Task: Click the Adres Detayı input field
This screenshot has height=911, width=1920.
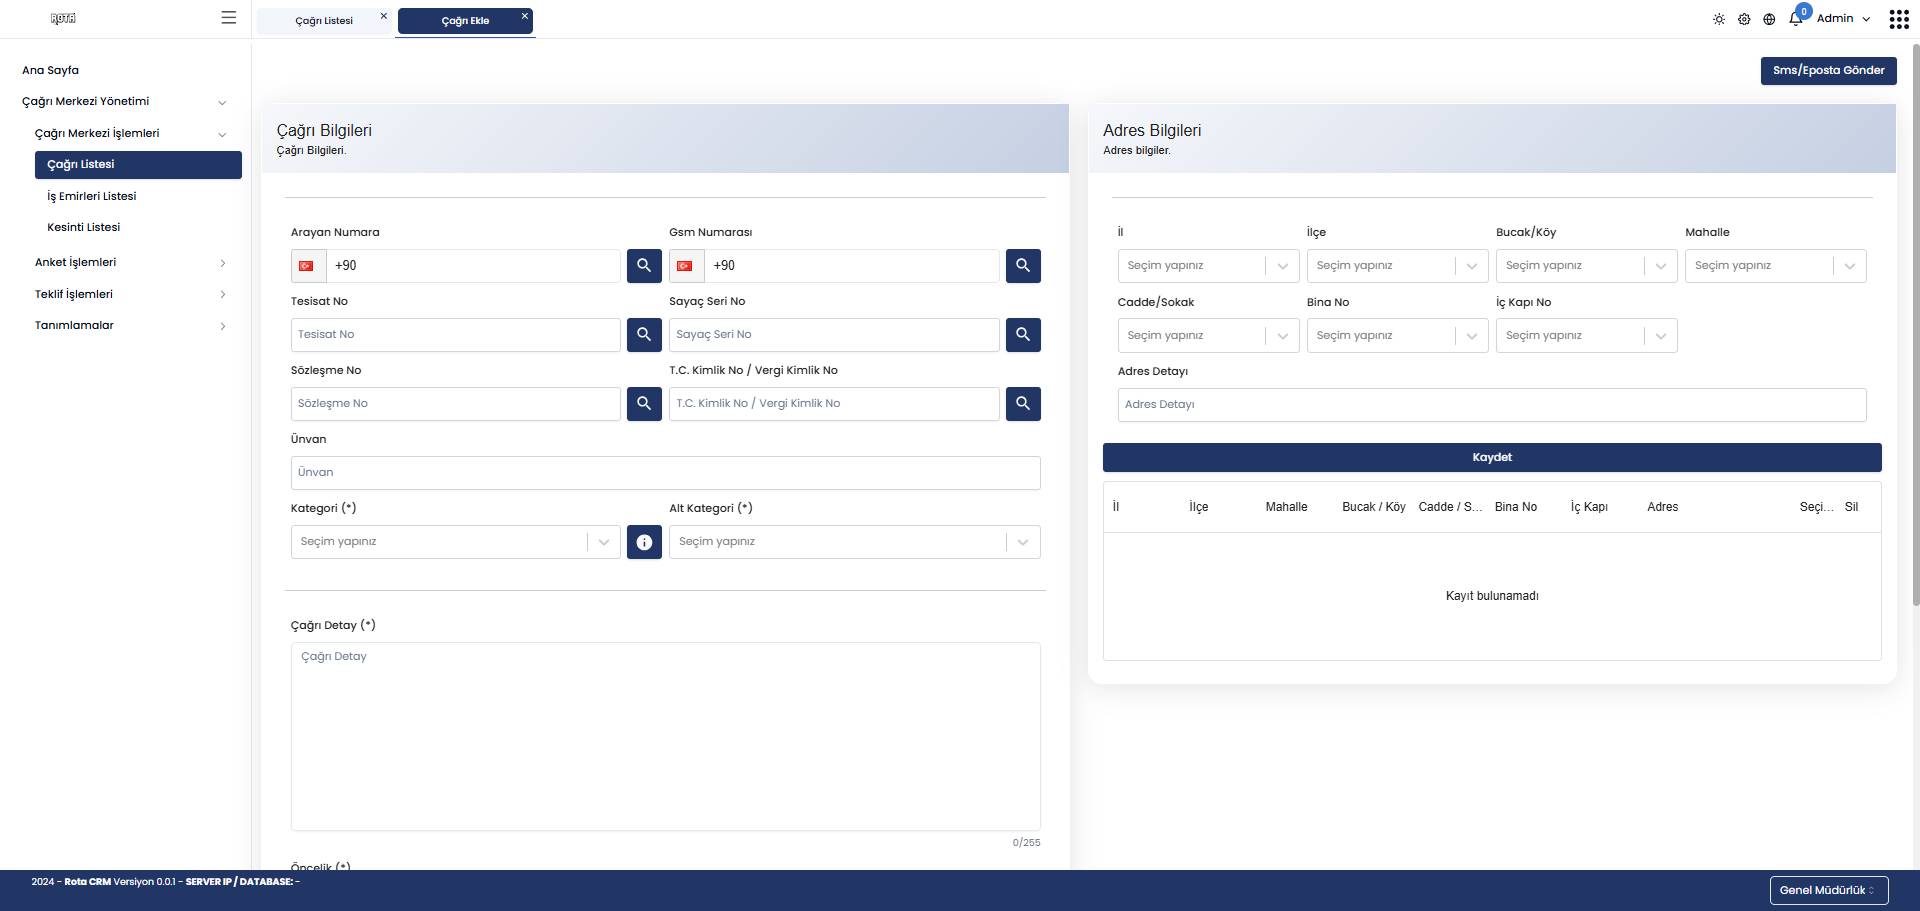Action: [1492, 405]
